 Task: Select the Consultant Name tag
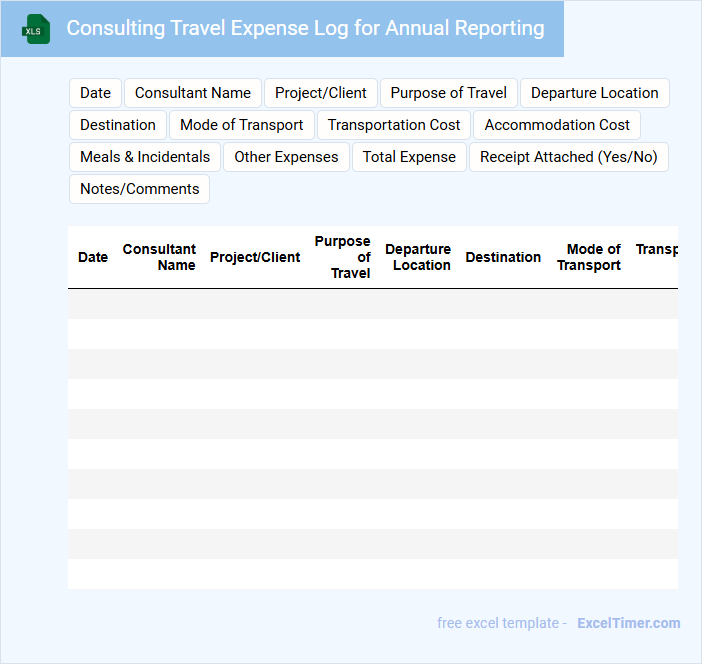click(x=193, y=93)
